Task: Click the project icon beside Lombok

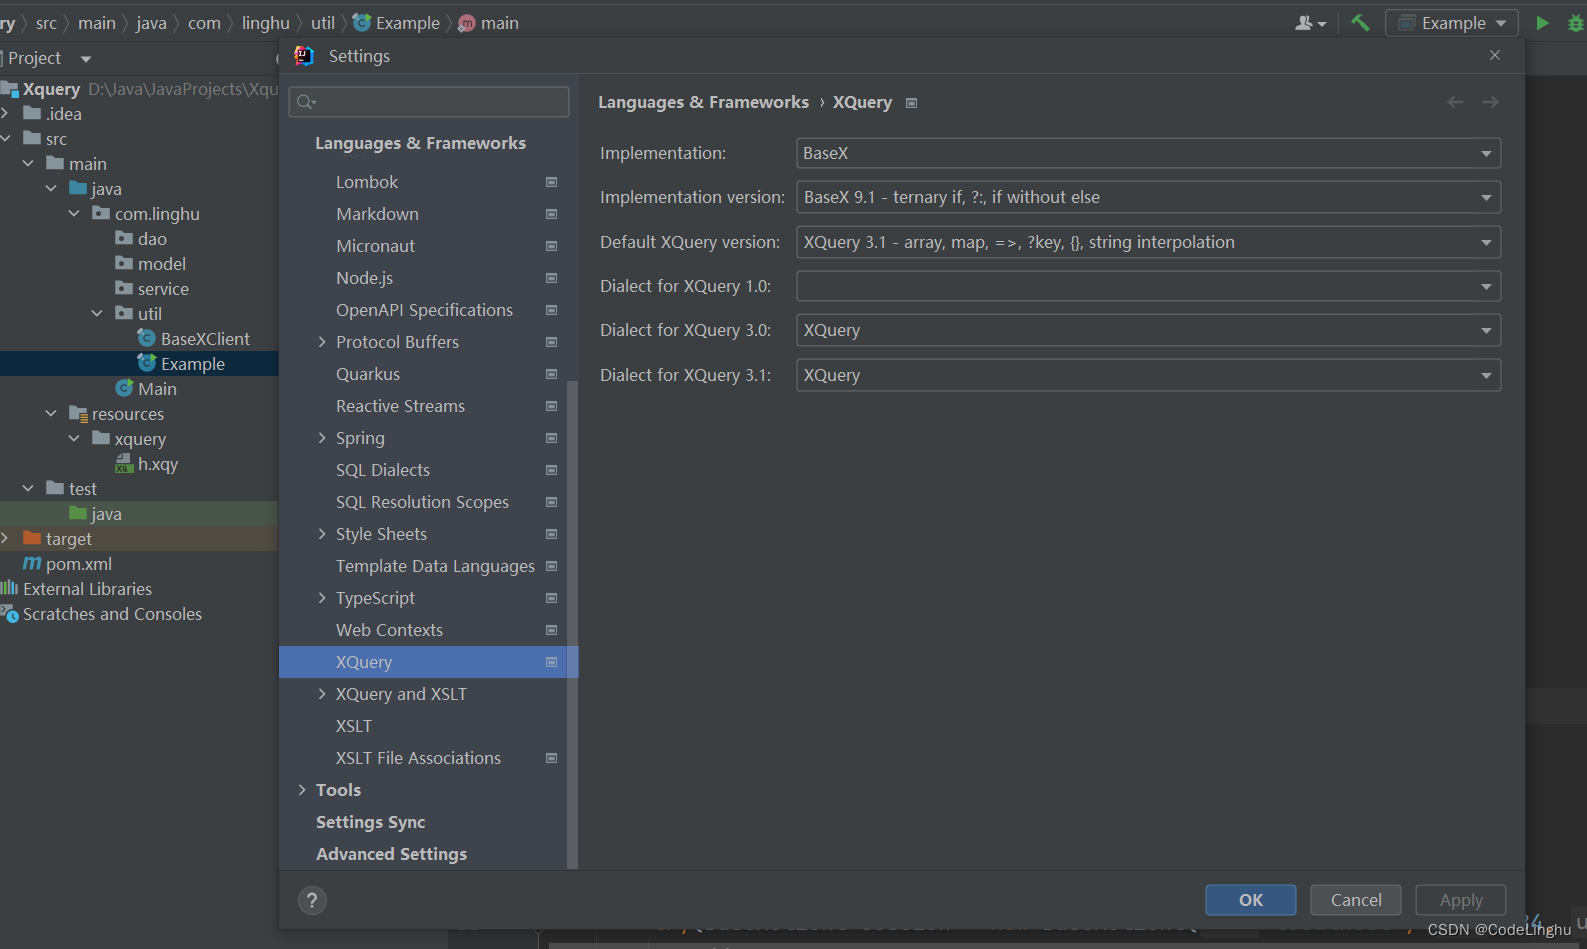Action: [551, 182]
